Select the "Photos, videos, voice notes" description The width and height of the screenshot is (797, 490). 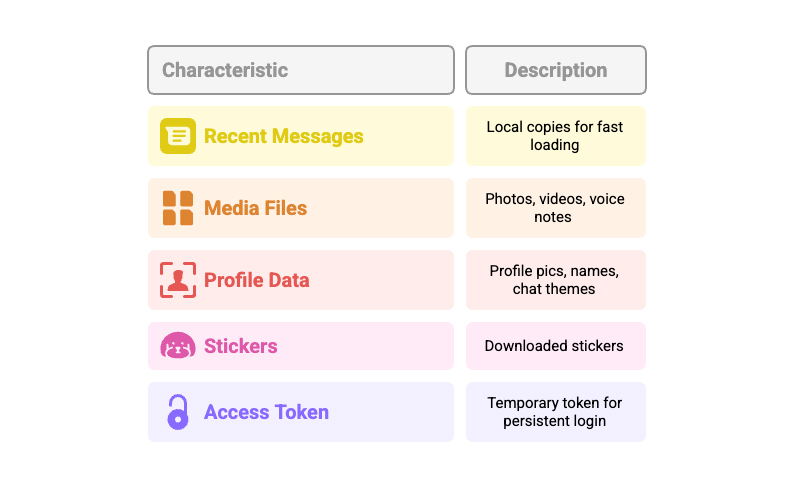pyautogui.click(x=555, y=208)
